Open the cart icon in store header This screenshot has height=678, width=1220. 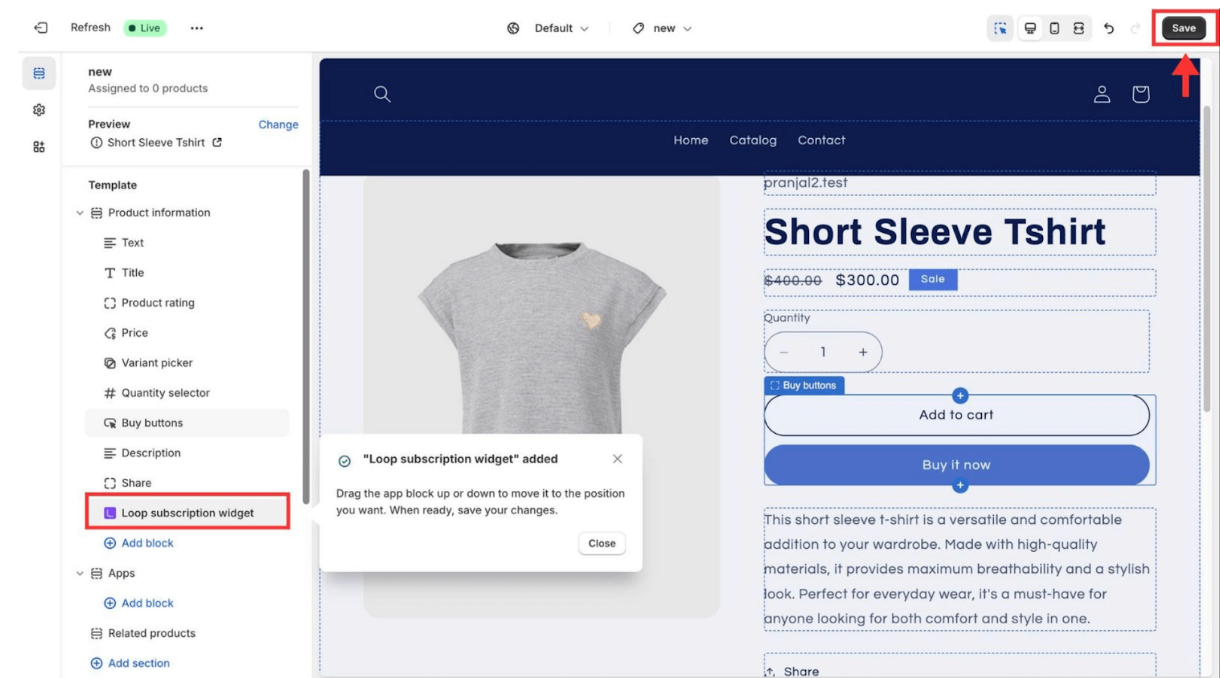tap(1140, 94)
